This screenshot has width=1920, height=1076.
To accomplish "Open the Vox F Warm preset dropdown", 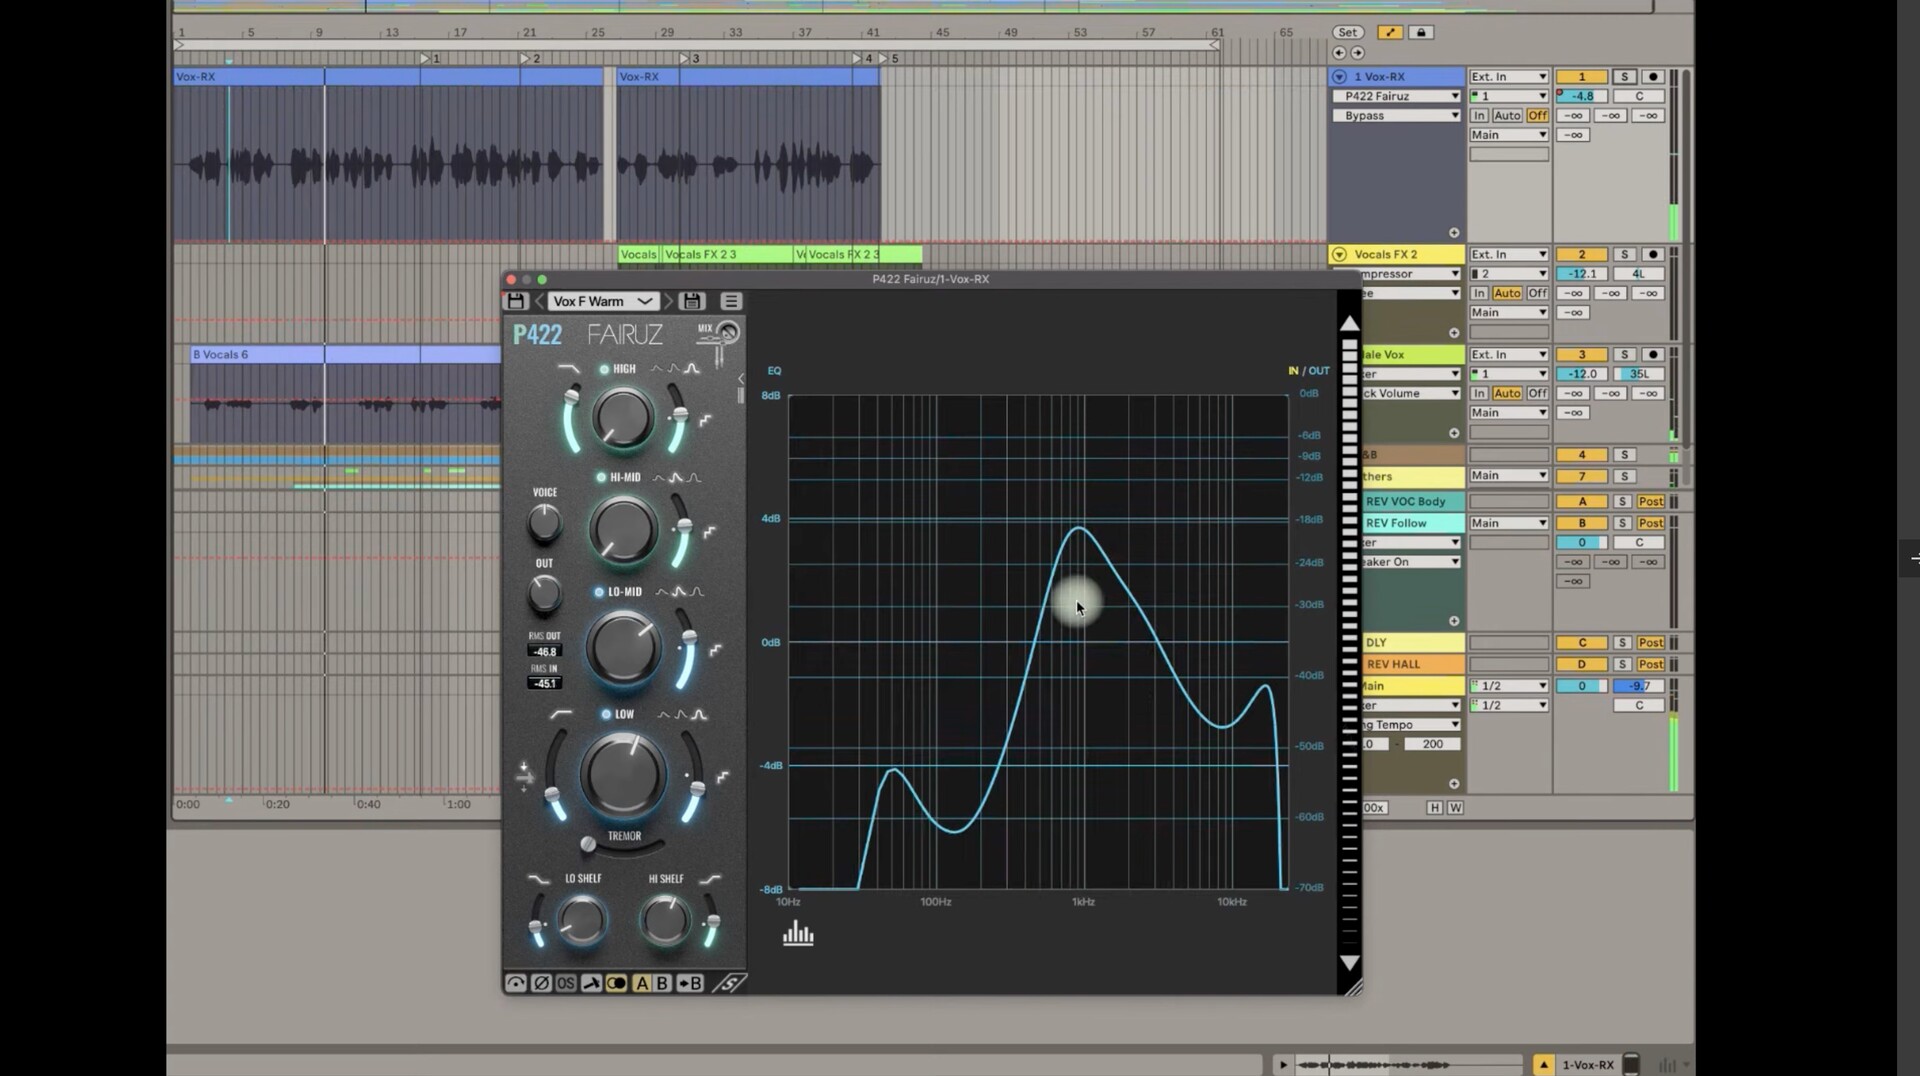I will (603, 301).
